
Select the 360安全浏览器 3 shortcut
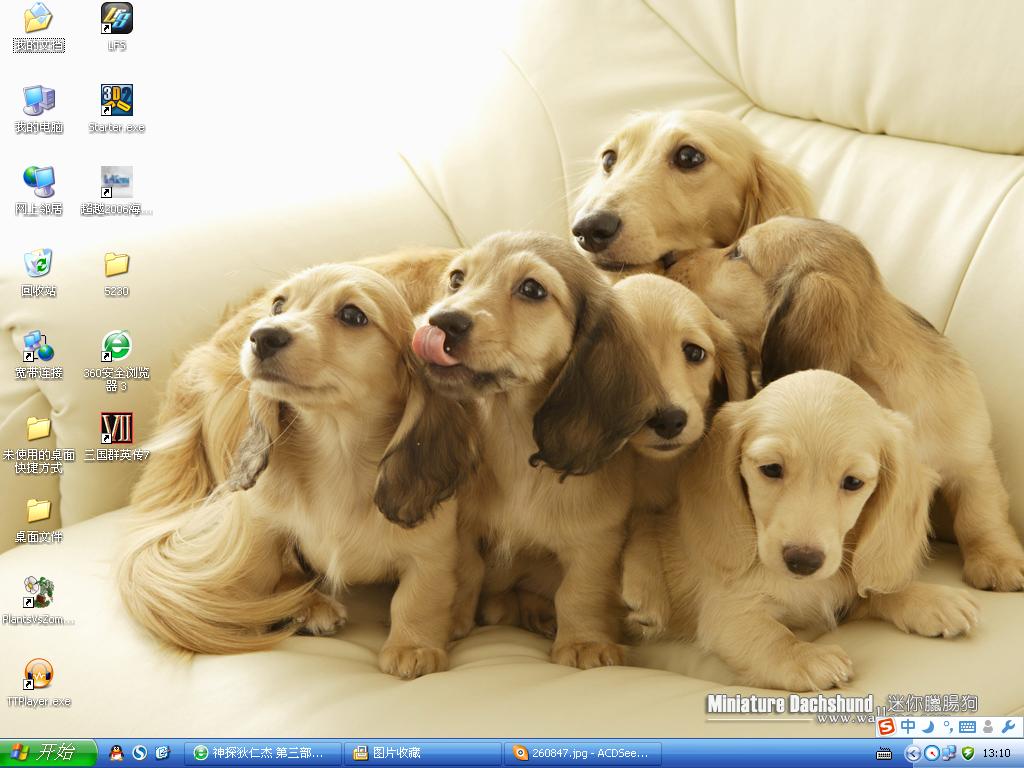pyautogui.click(x=116, y=360)
